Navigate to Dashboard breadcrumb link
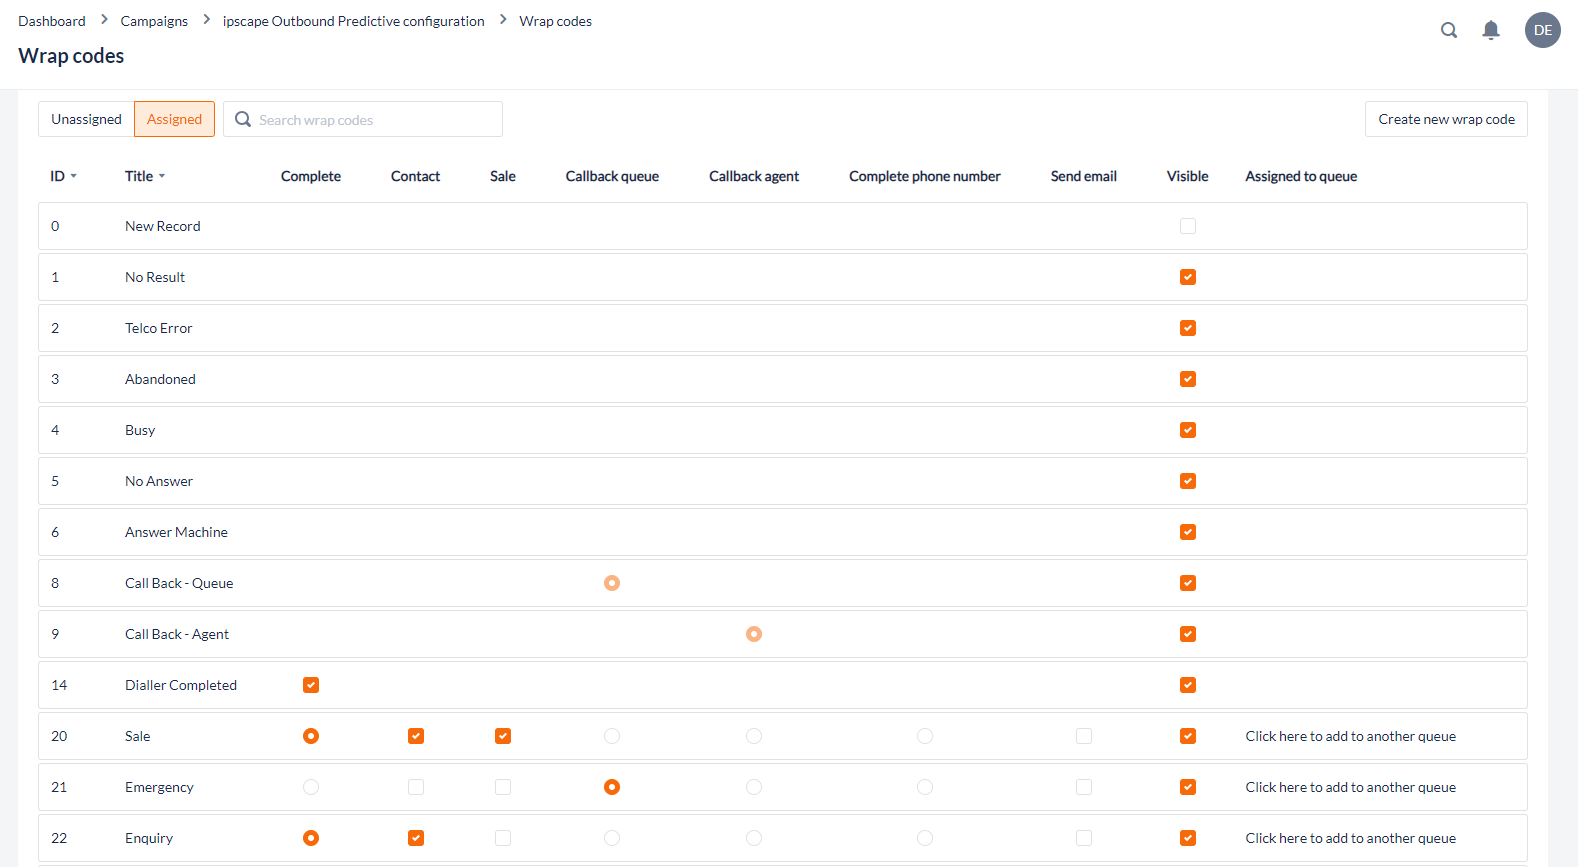The width and height of the screenshot is (1578, 867). pyautogui.click(x=52, y=21)
